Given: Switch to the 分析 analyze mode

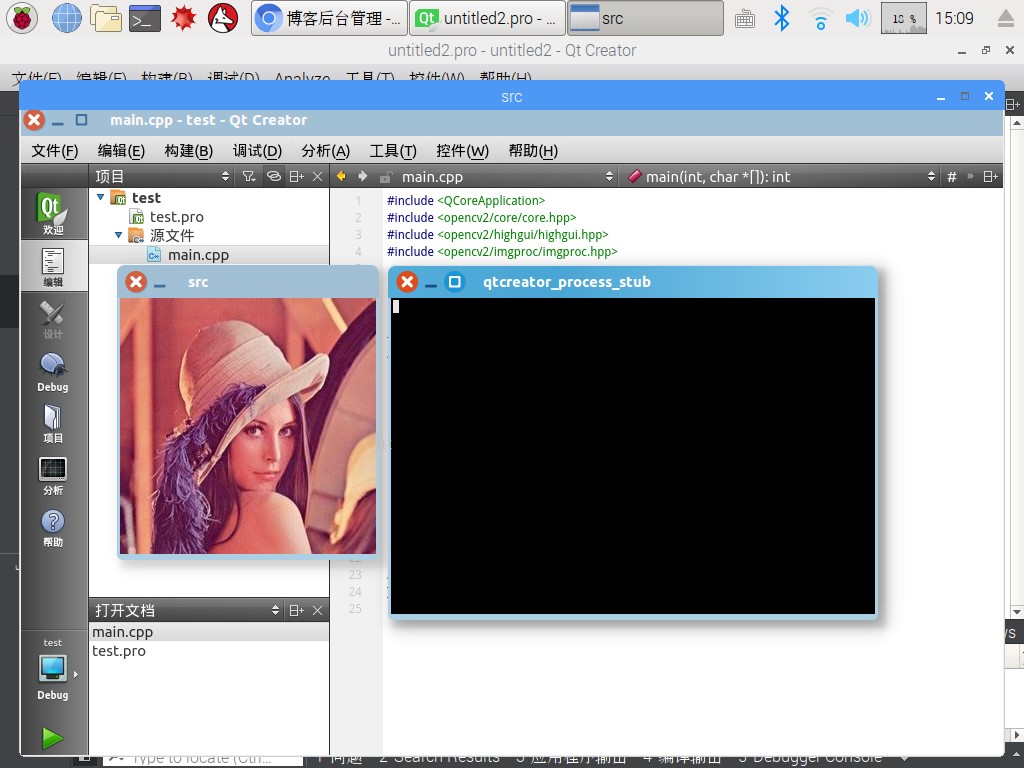Looking at the screenshot, I should (x=53, y=476).
